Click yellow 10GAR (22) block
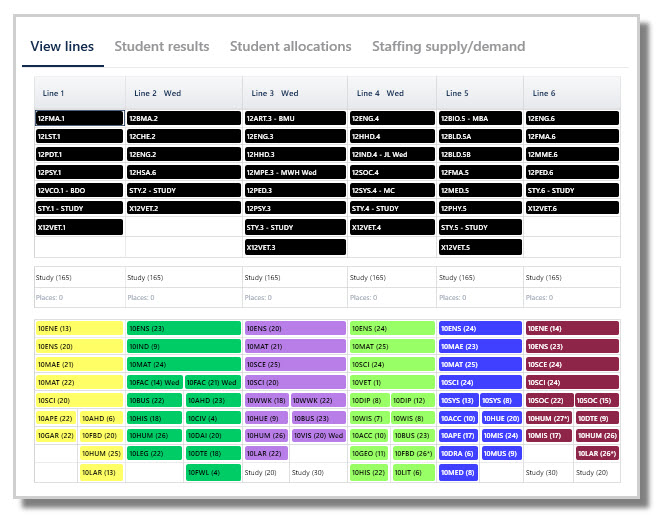Screen dimensions: 656x516 [x=56, y=436]
